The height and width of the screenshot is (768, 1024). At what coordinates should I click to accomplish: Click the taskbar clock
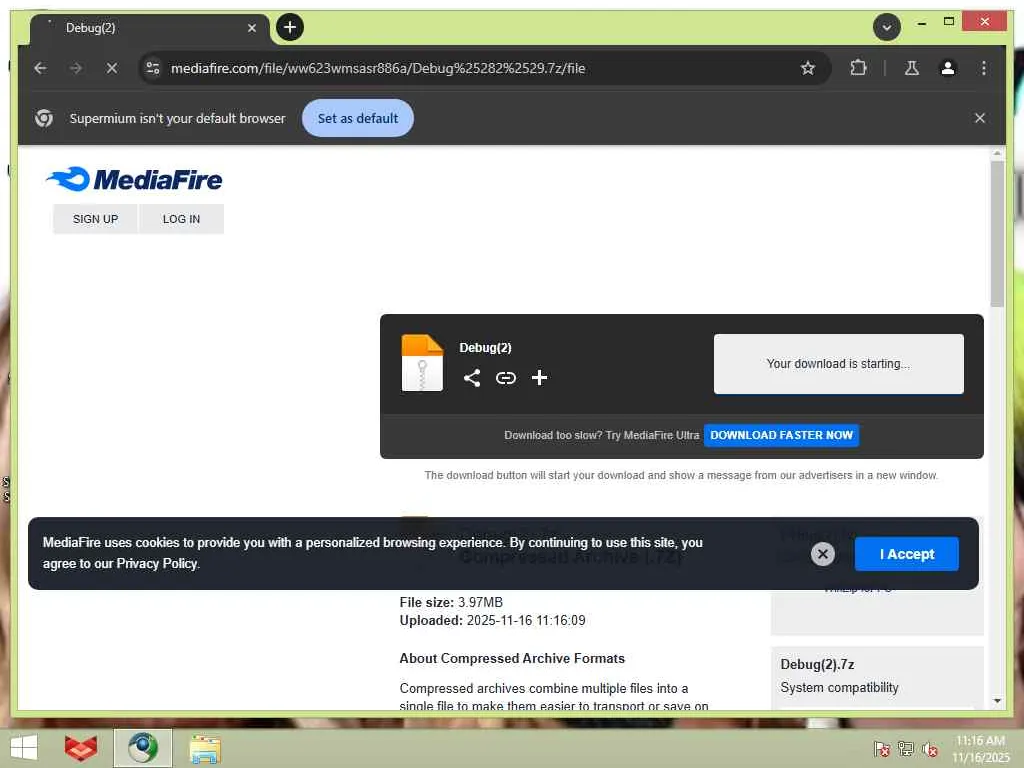[981, 749]
